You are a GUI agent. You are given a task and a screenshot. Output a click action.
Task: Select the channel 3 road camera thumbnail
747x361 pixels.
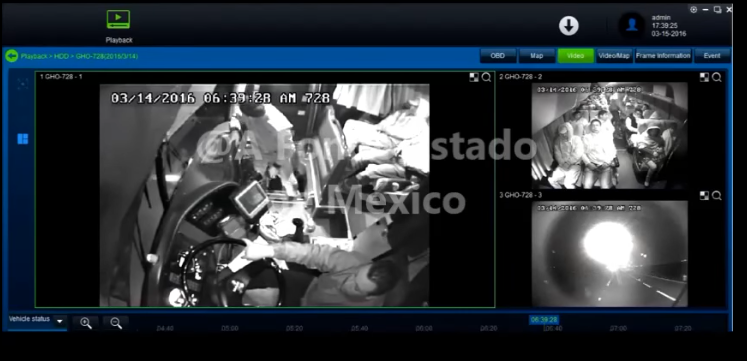(610, 254)
